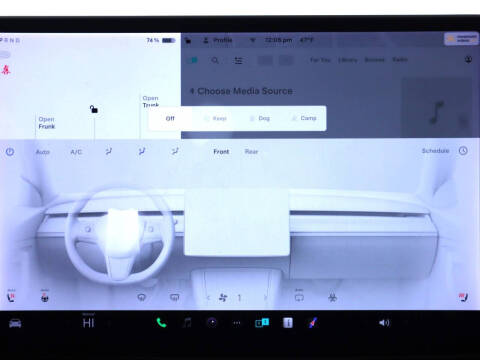Toggle the steering wheel heater icon
Viewport: 480px width, 360px height.
(x=45, y=296)
